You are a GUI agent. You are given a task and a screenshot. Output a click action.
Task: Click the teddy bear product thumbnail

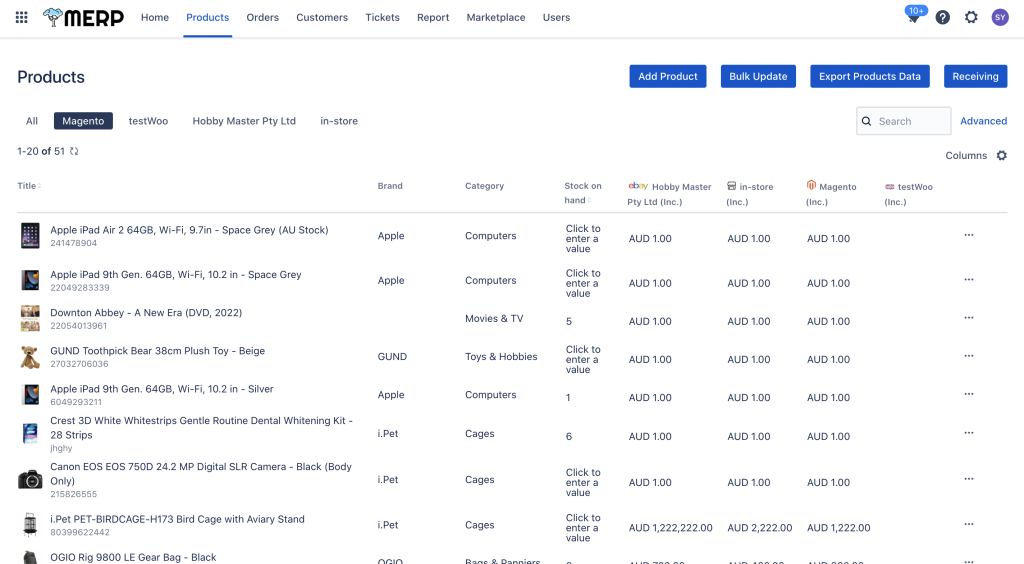[30, 357]
